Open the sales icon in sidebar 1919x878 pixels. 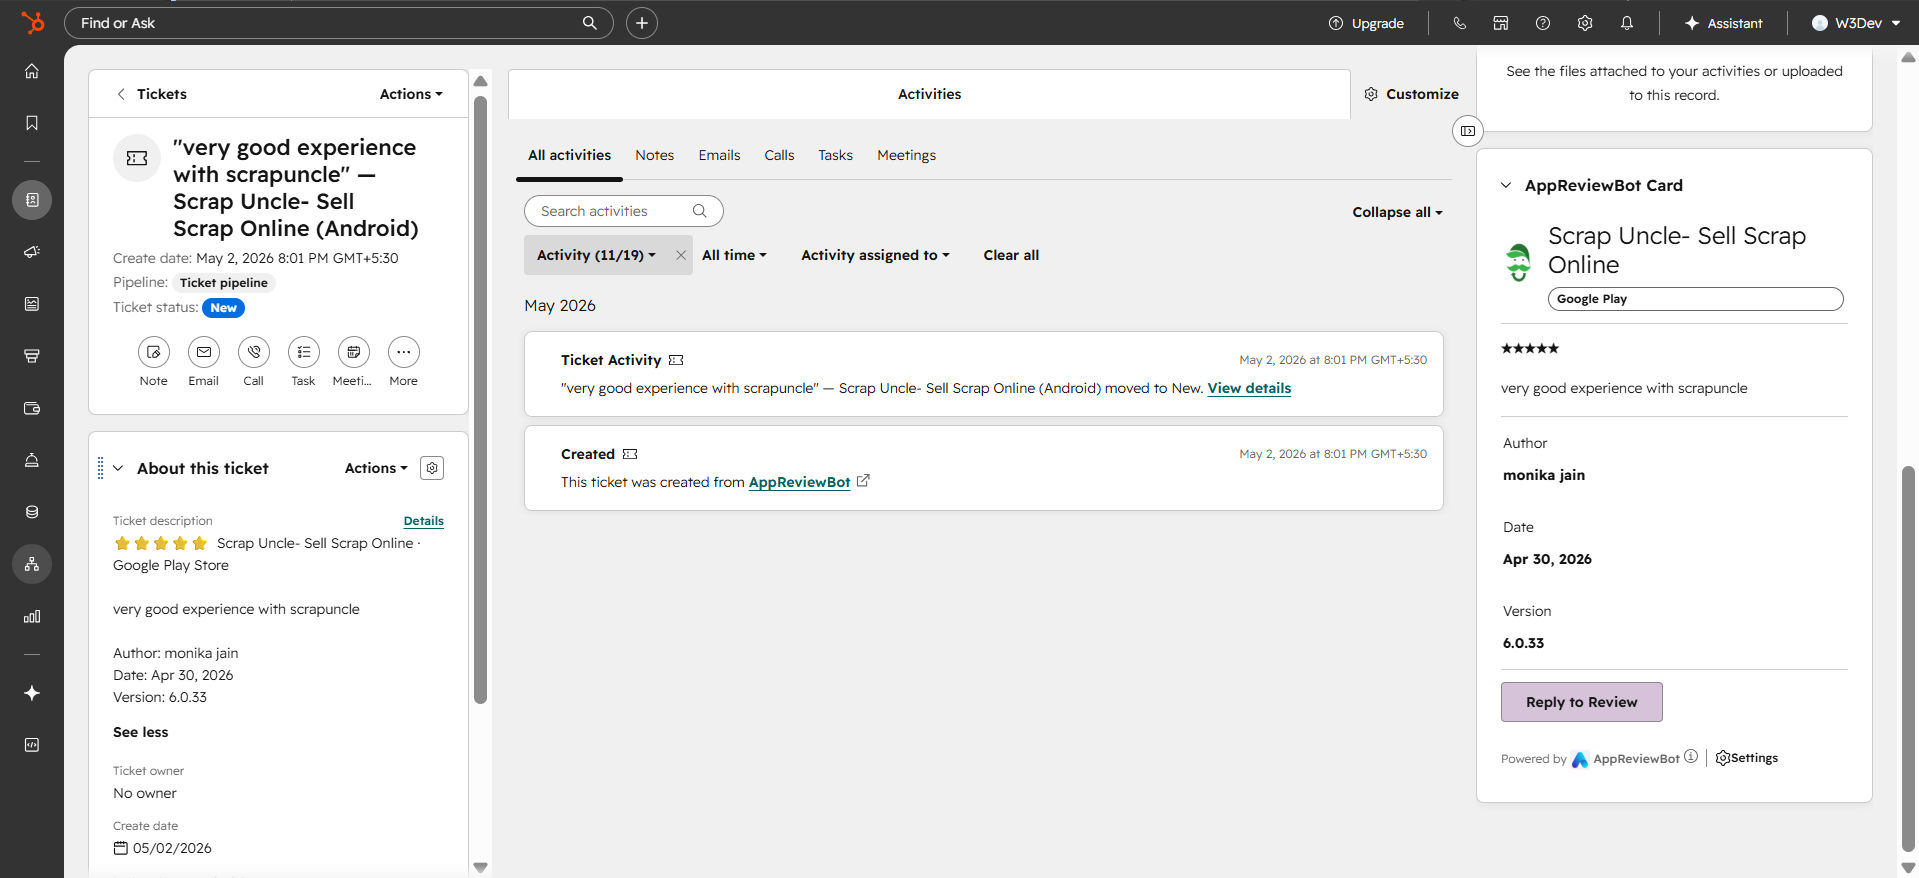32,356
